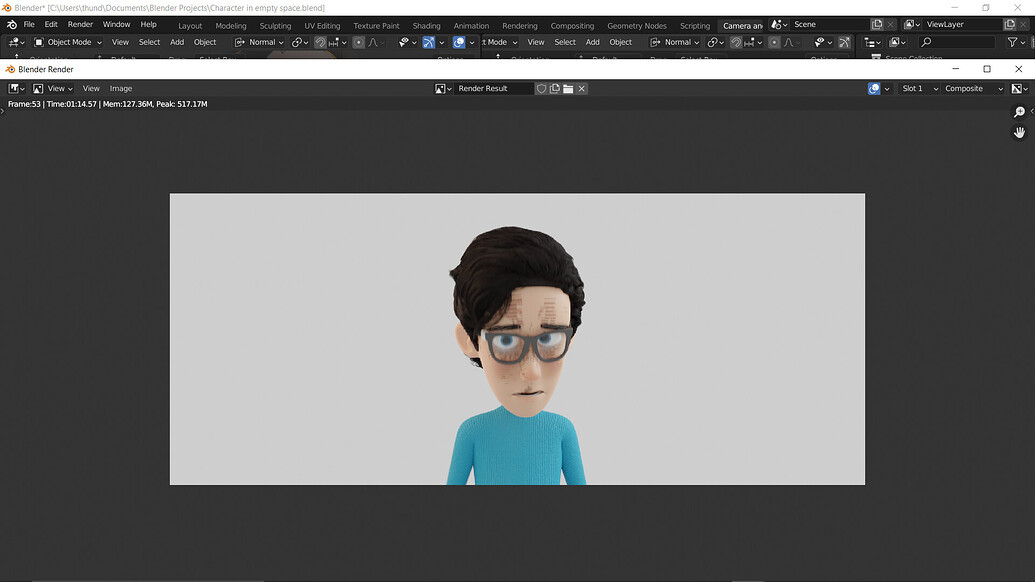1035x582 pixels.
Task: Open the left viewport editor type dropdown
Action: [17, 42]
